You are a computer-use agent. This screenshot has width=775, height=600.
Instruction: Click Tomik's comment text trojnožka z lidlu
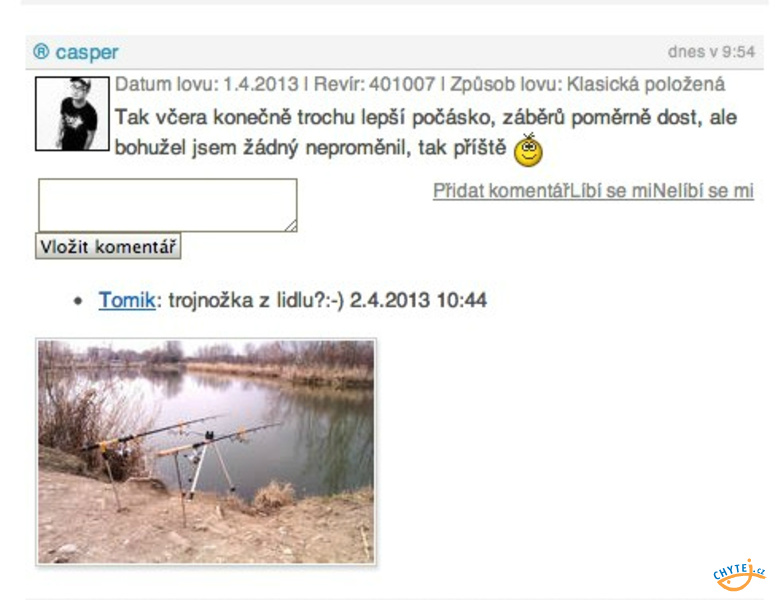click(x=256, y=300)
